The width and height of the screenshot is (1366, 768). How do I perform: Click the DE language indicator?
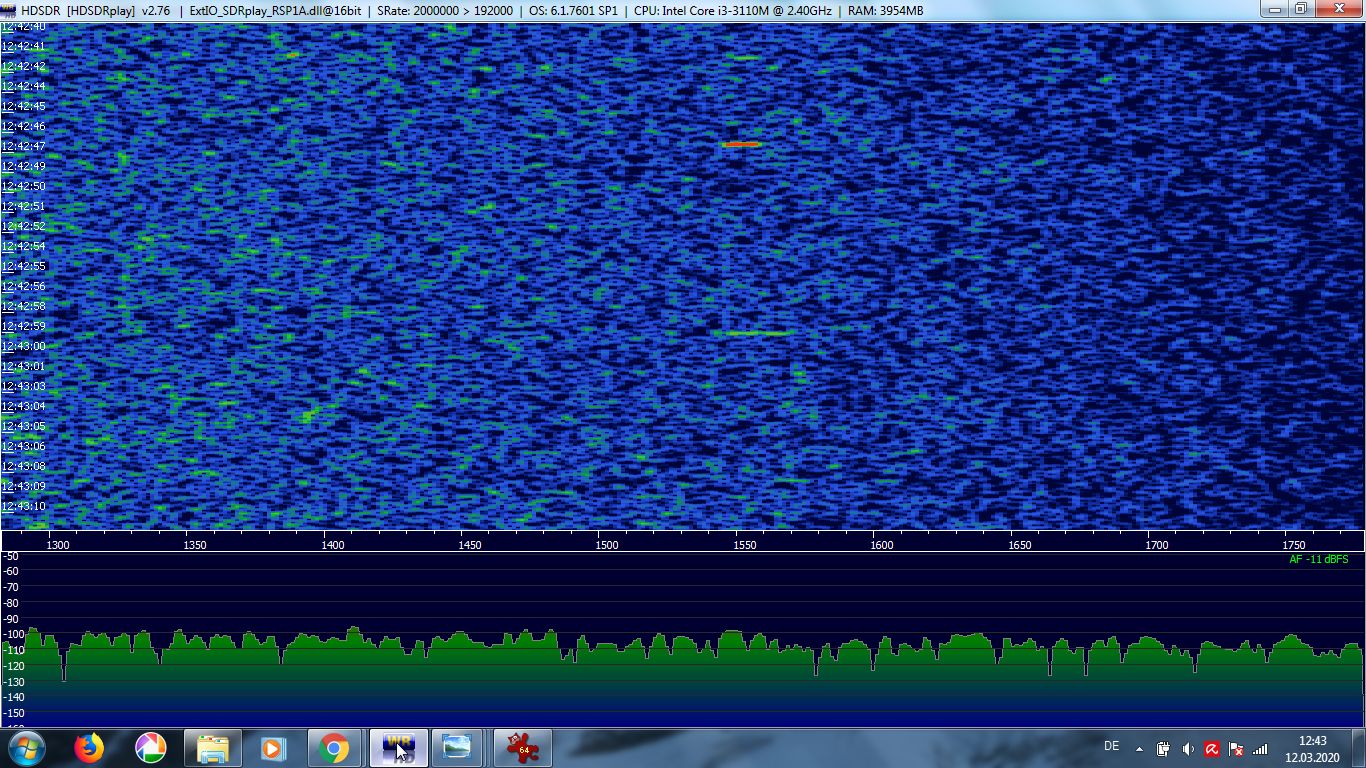coord(1111,746)
